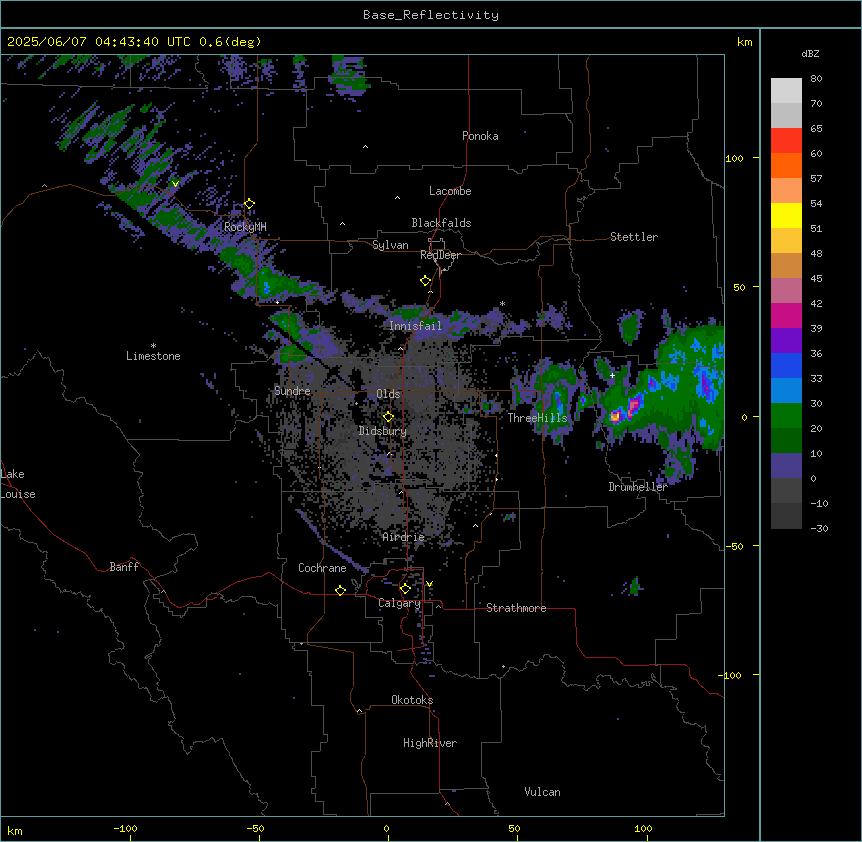Screen dimensions: 862x842
Task: Click the Drumheller label
Action: pos(638,487)
